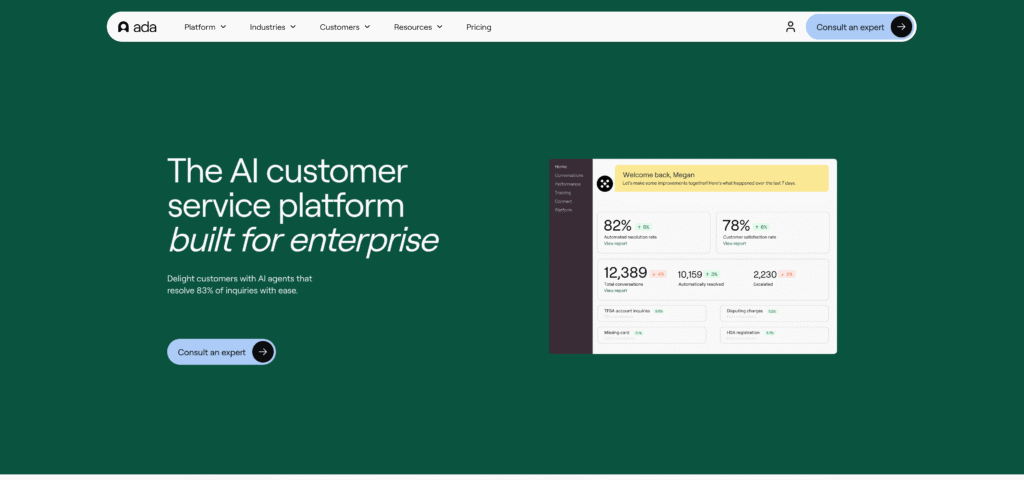Select Conversations in the dashboard sidebar
1024x480 pixels.
point(568,175)
